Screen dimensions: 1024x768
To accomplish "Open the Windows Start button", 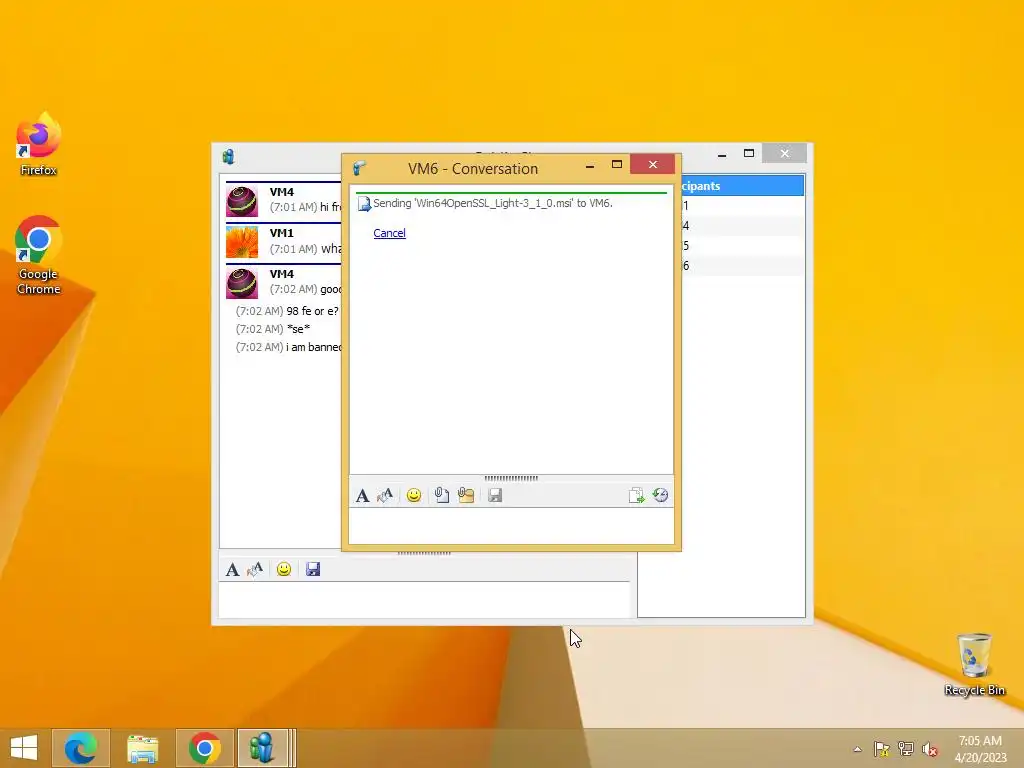I will click(x=24, y=748).
